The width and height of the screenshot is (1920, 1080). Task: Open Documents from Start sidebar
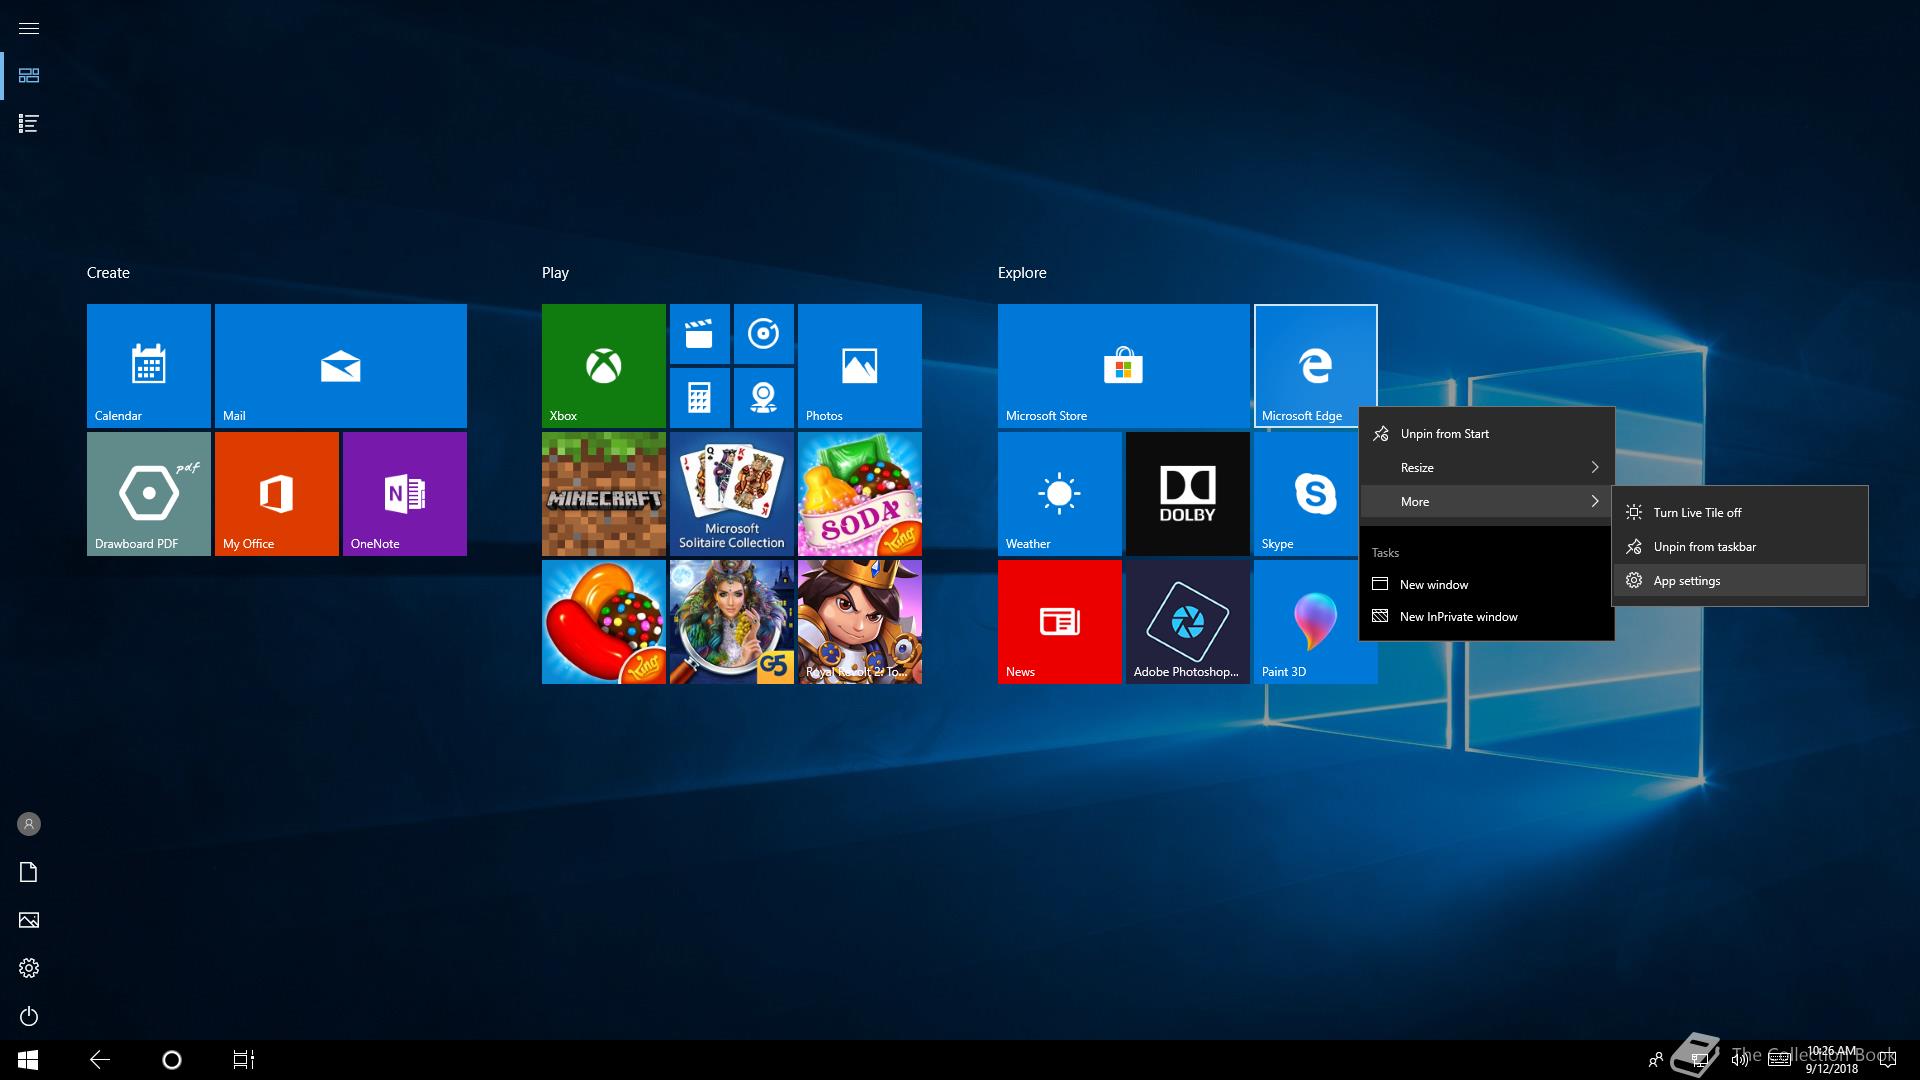point(29,872)
